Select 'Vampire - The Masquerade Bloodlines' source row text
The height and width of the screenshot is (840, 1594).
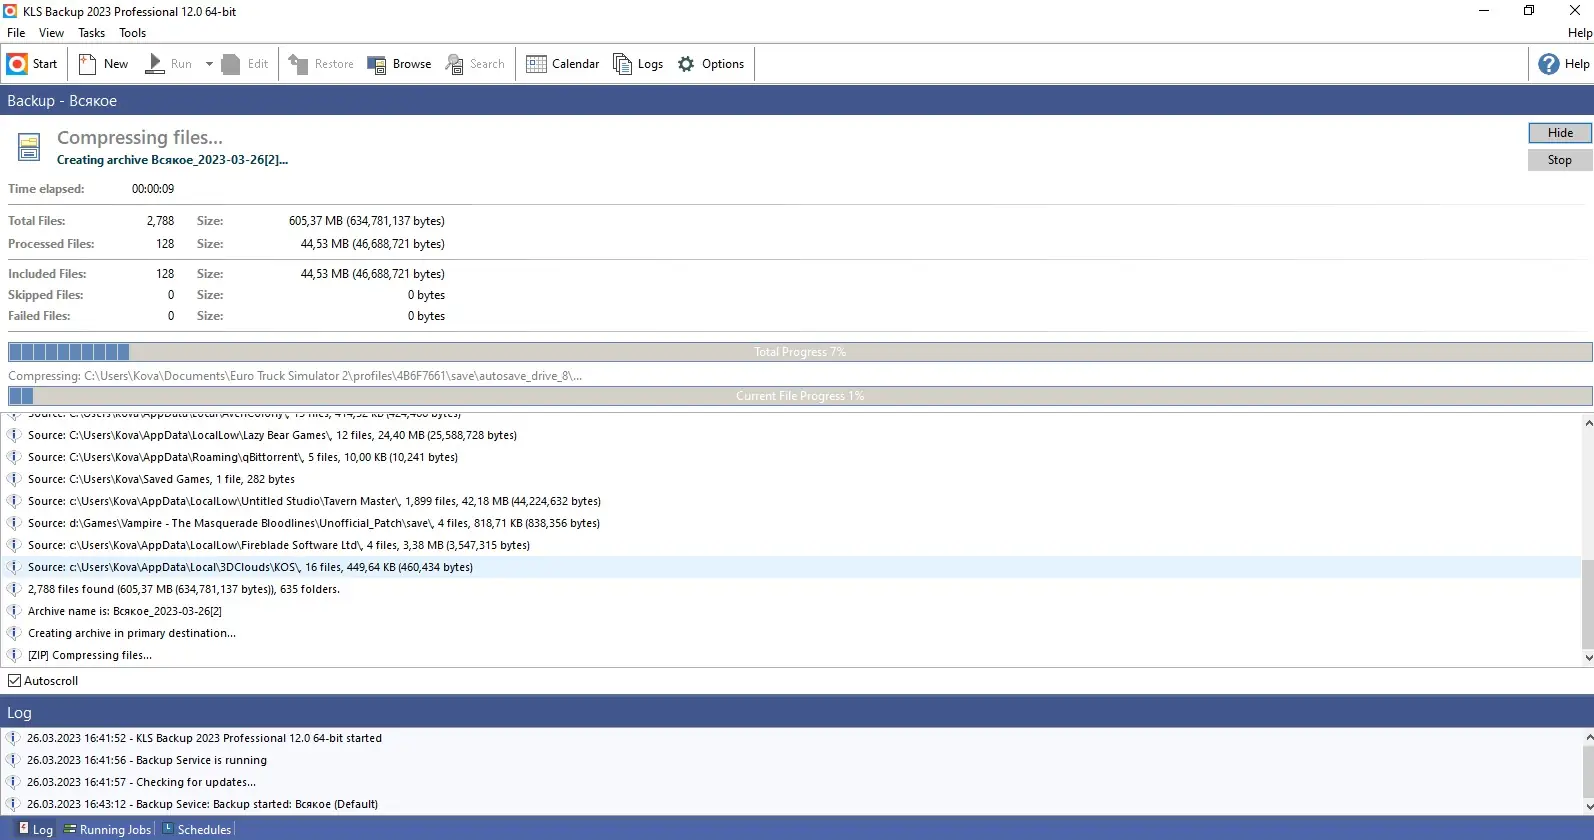(x=314, y=523)
